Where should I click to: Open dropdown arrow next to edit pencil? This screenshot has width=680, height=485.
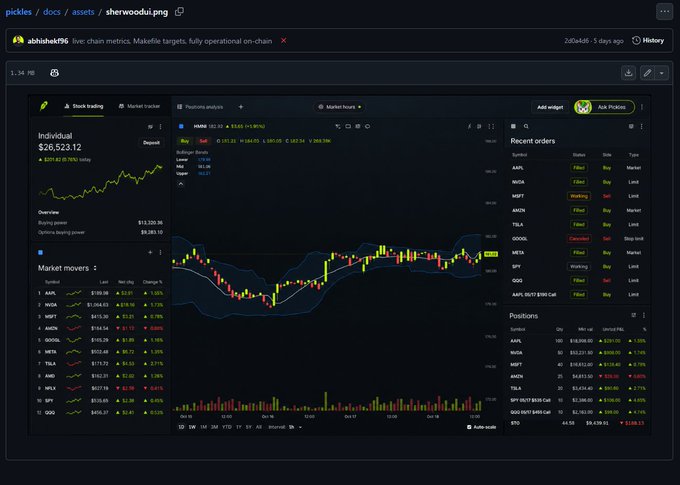[x=662, y=73]
